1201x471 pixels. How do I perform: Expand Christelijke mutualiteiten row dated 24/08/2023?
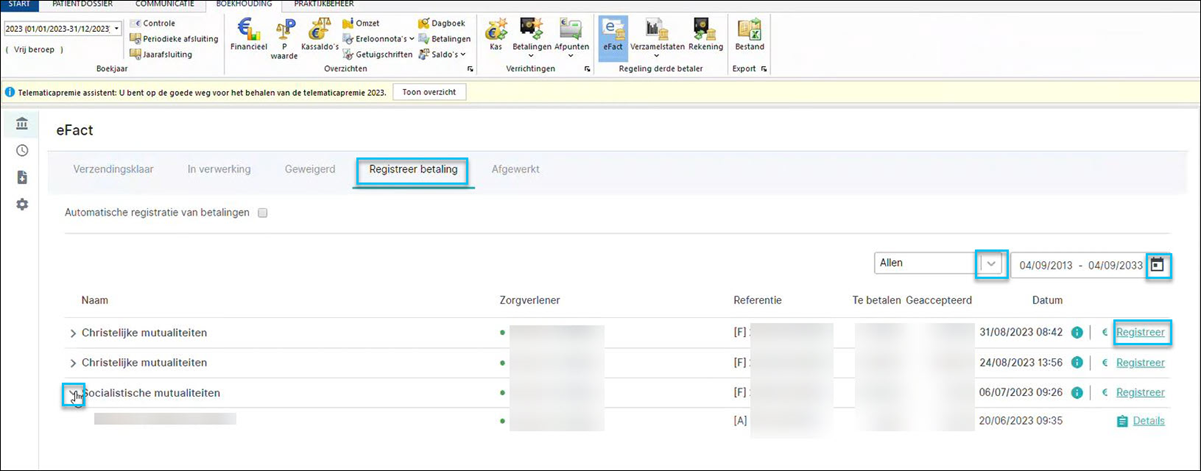click(73, 363)
